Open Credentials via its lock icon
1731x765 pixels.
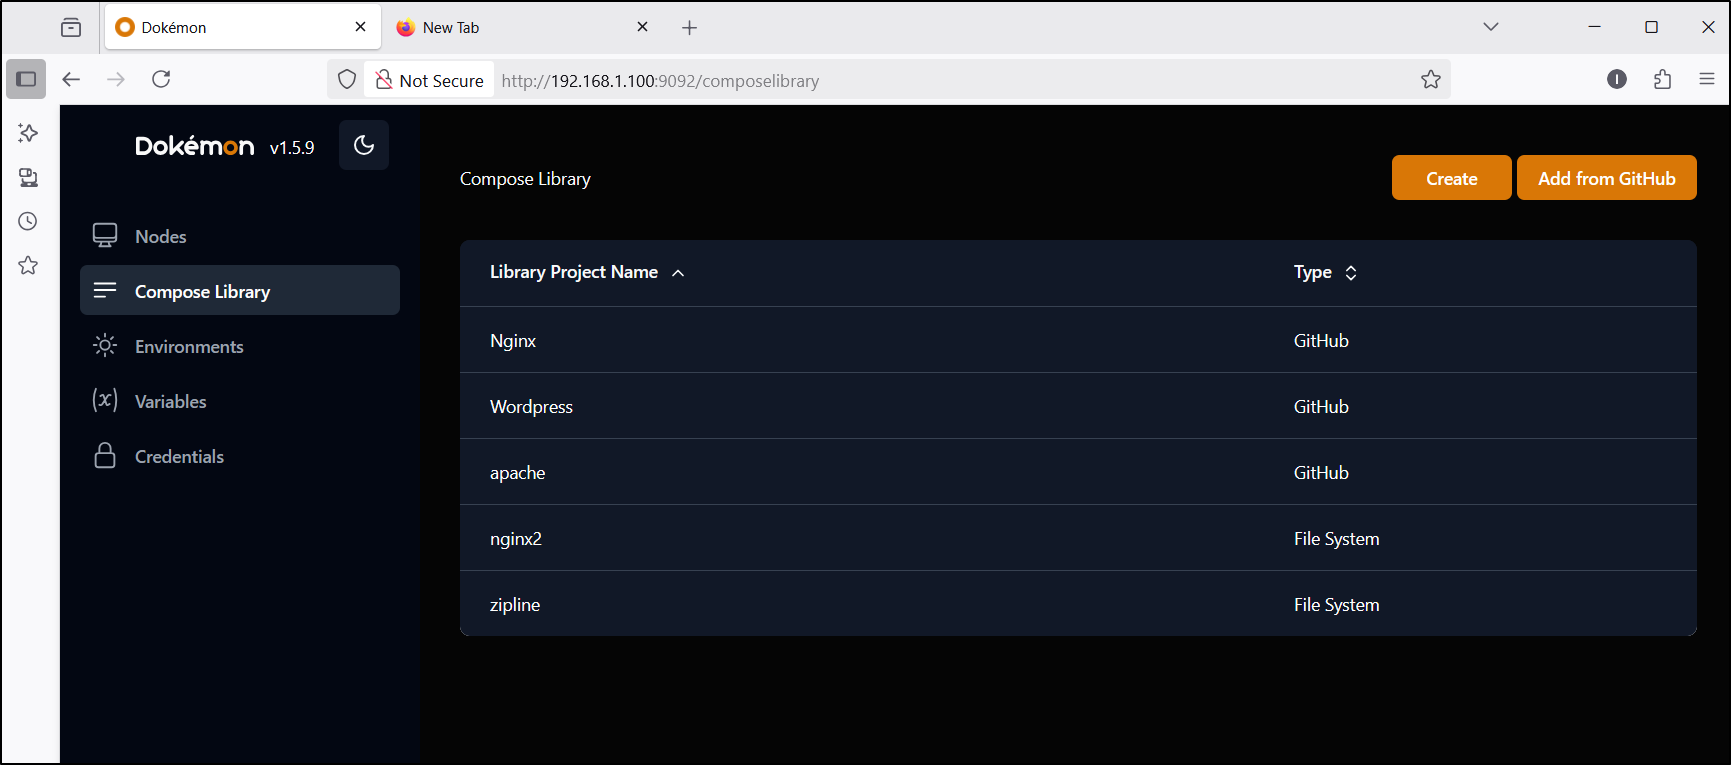pos(105,455)
